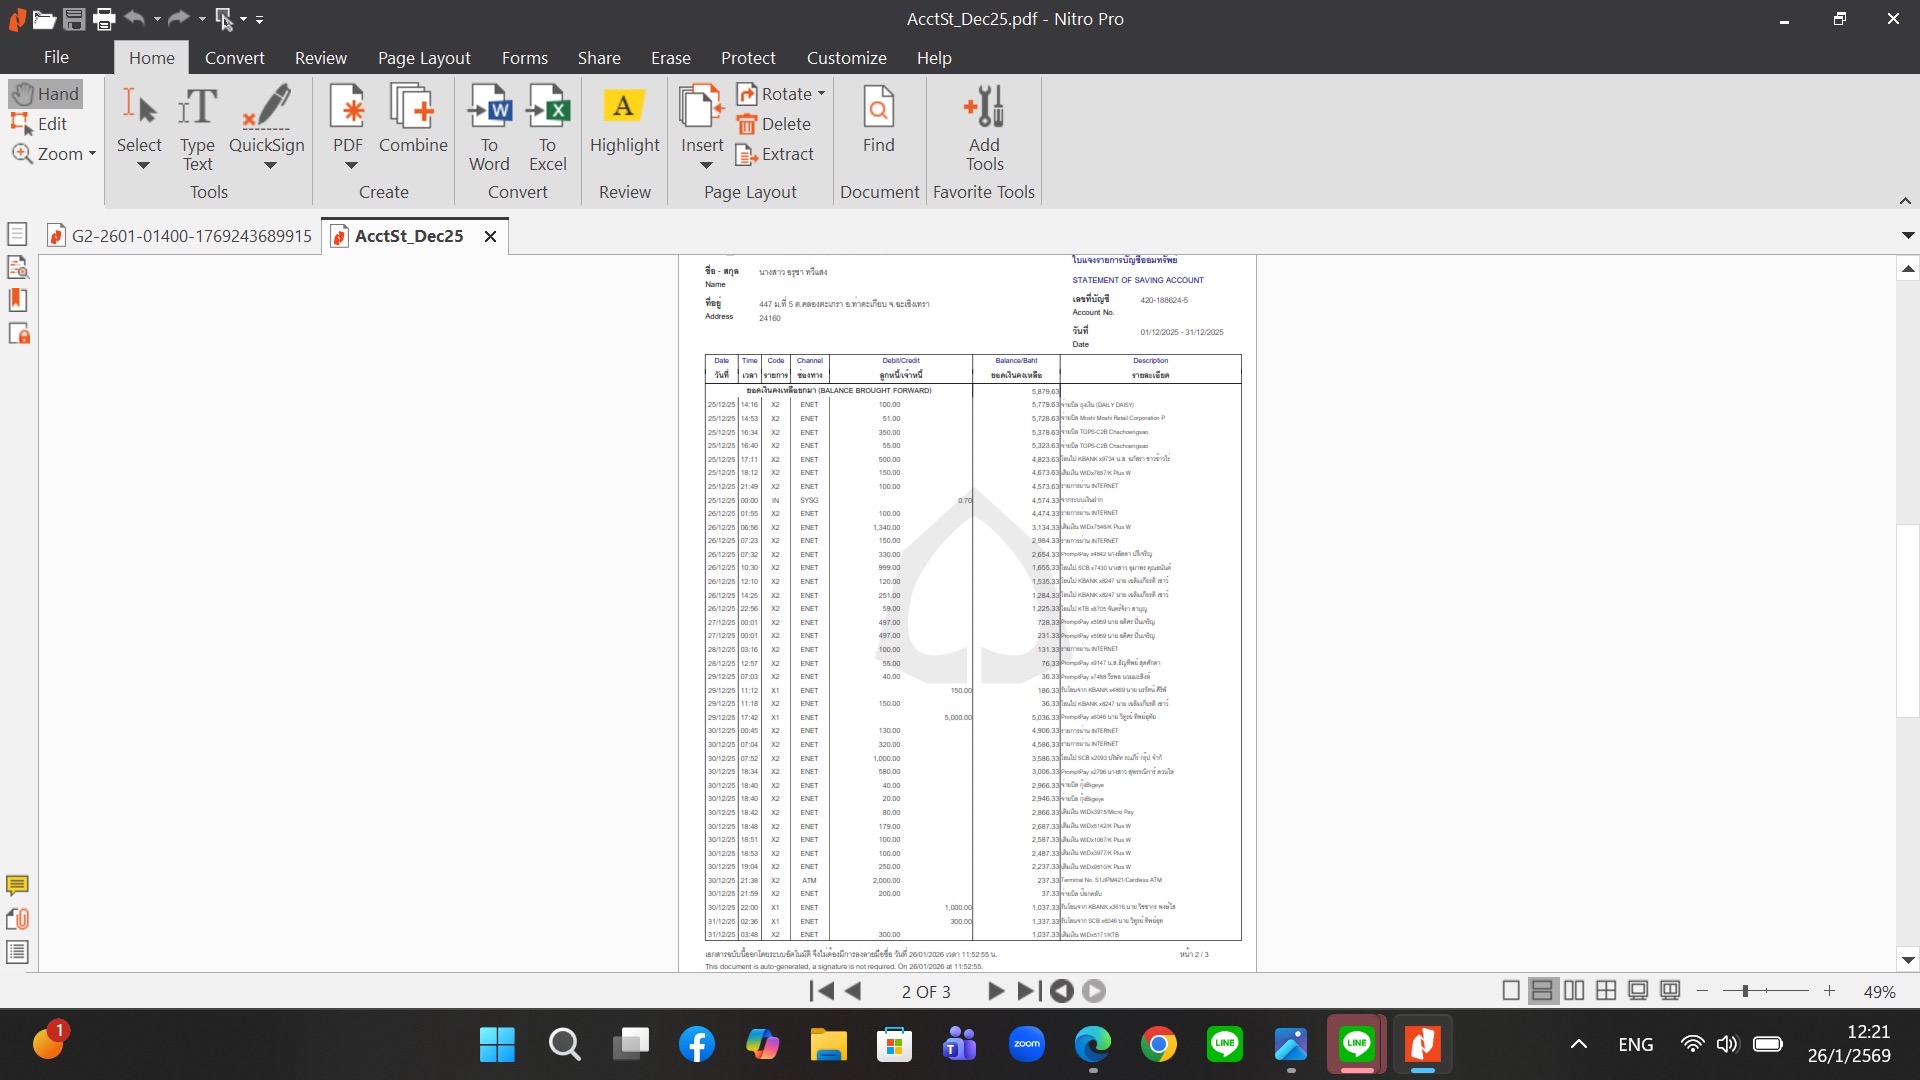The height and width of the screenshot is (1080, 1920).
Task: Click the Type Text tool
Action: tap(197, 127)
